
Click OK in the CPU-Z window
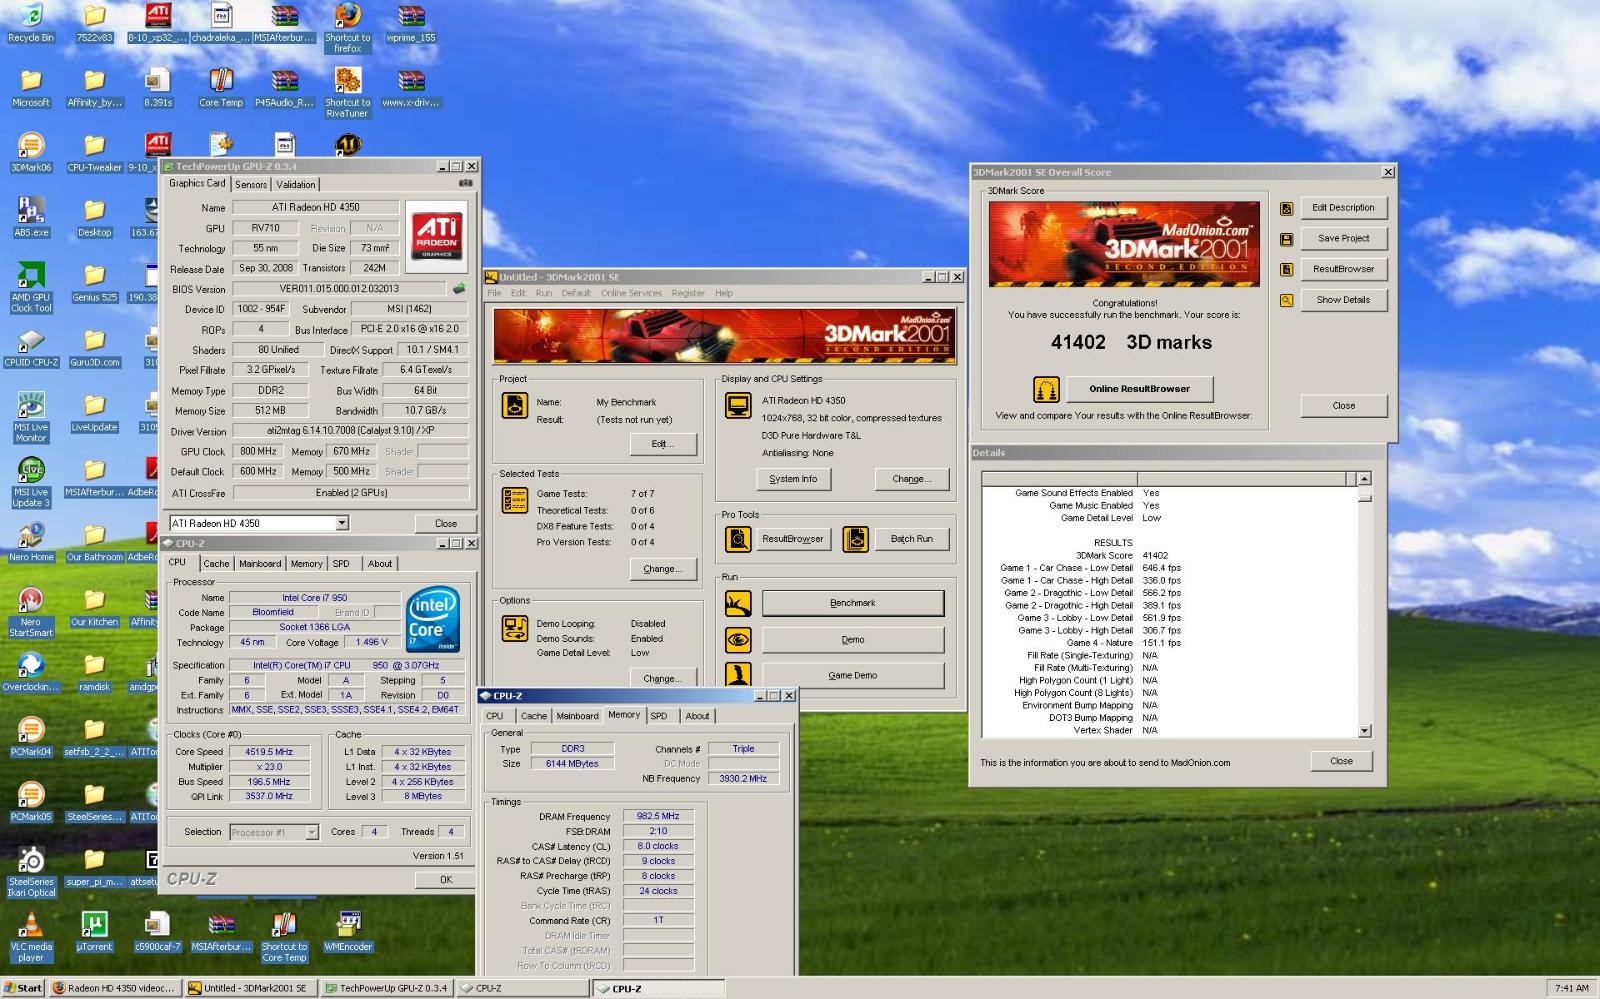coord(446,880)
